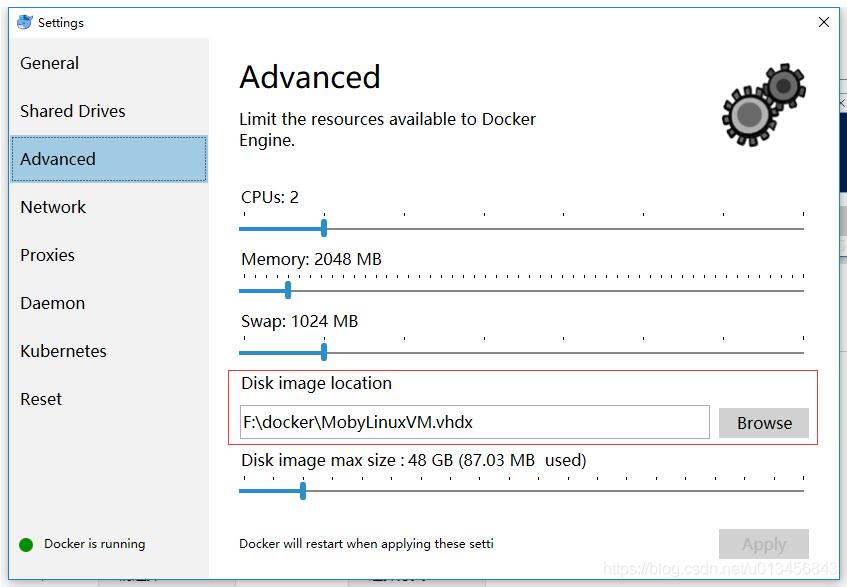Open the Reset settings section
The height and width of the screenshot is (587, 847).
click(x=41, y=398)
